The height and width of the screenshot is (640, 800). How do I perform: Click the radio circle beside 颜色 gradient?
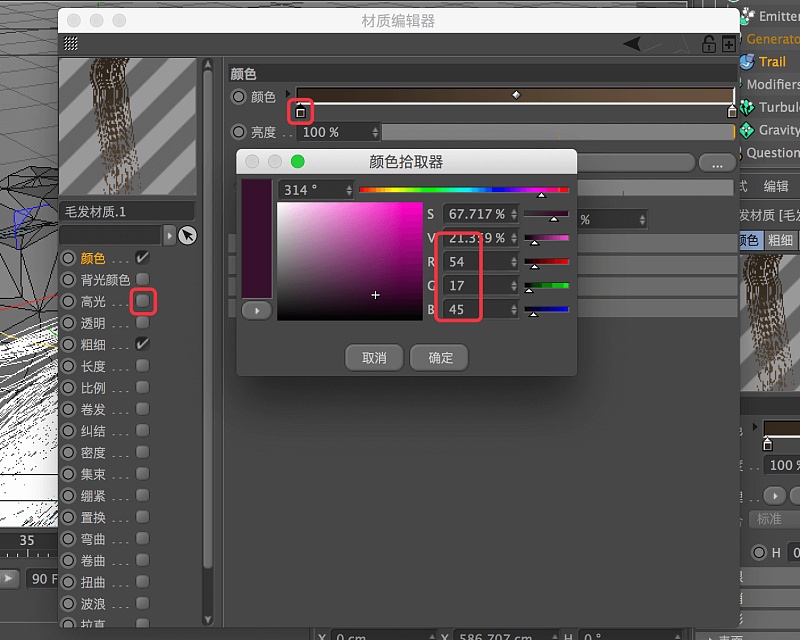pyautogui.click(x=239, y=96)
